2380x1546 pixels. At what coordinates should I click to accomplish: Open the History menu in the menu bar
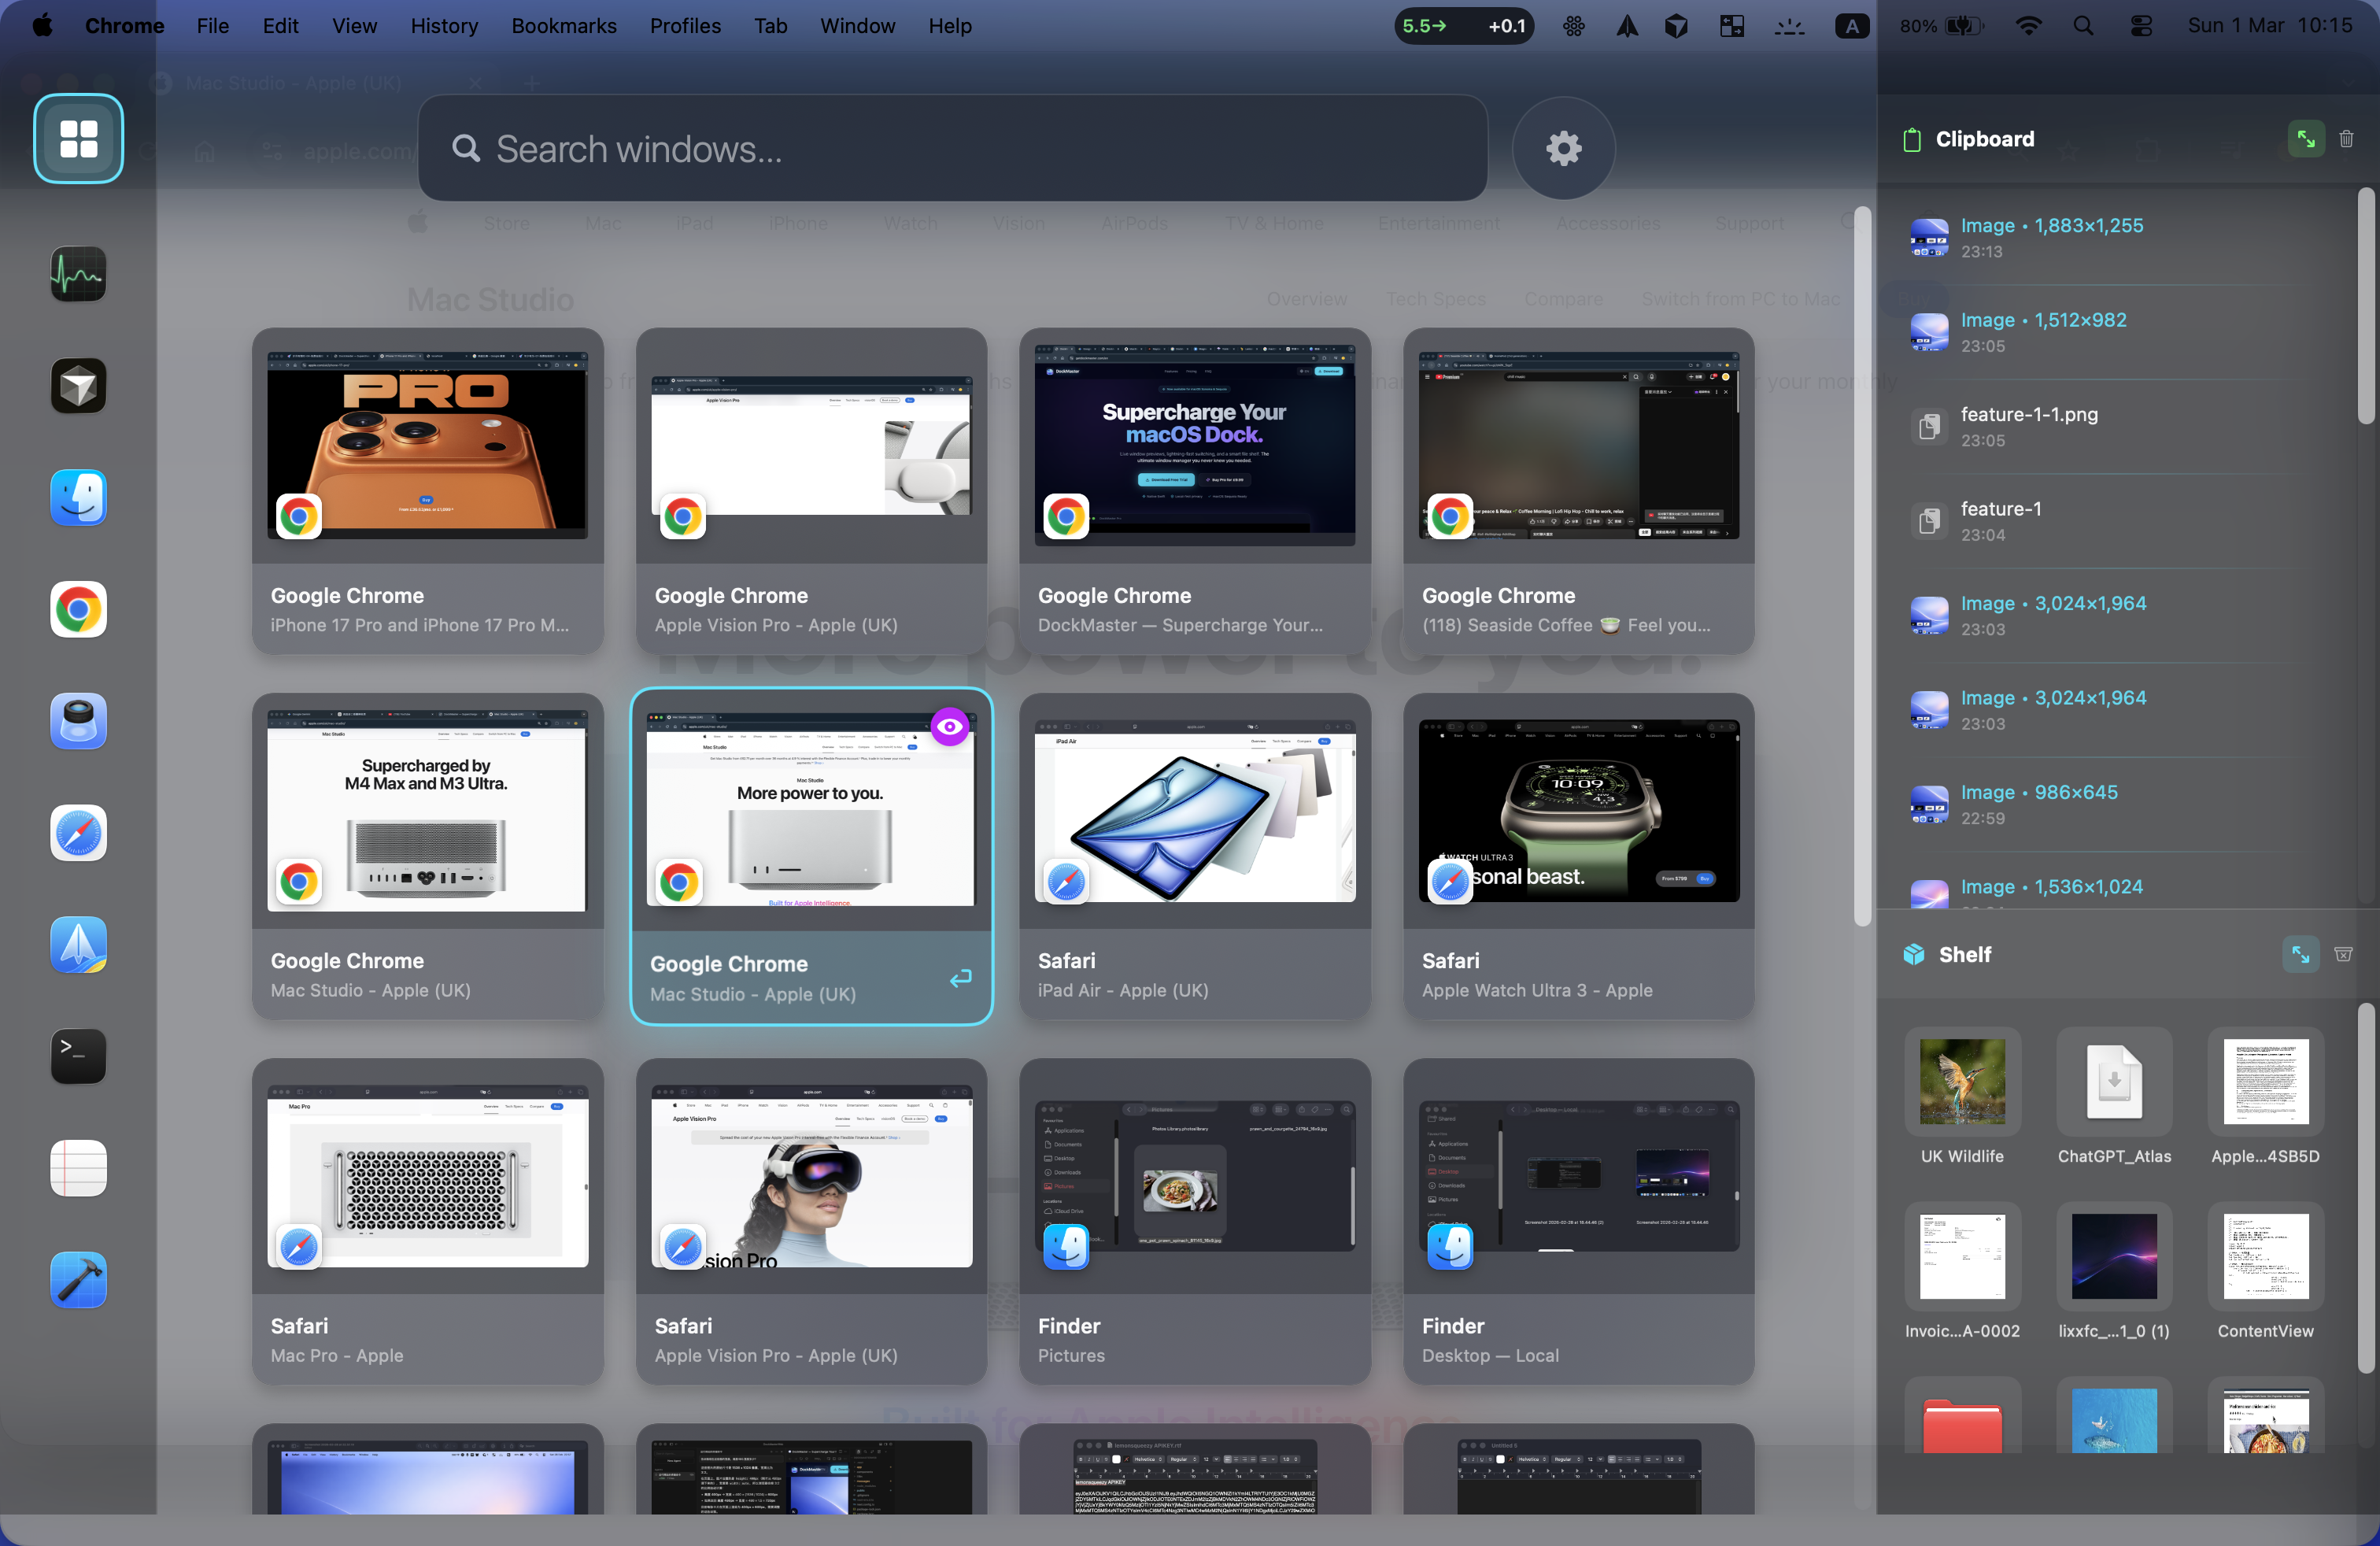(443, 26)
